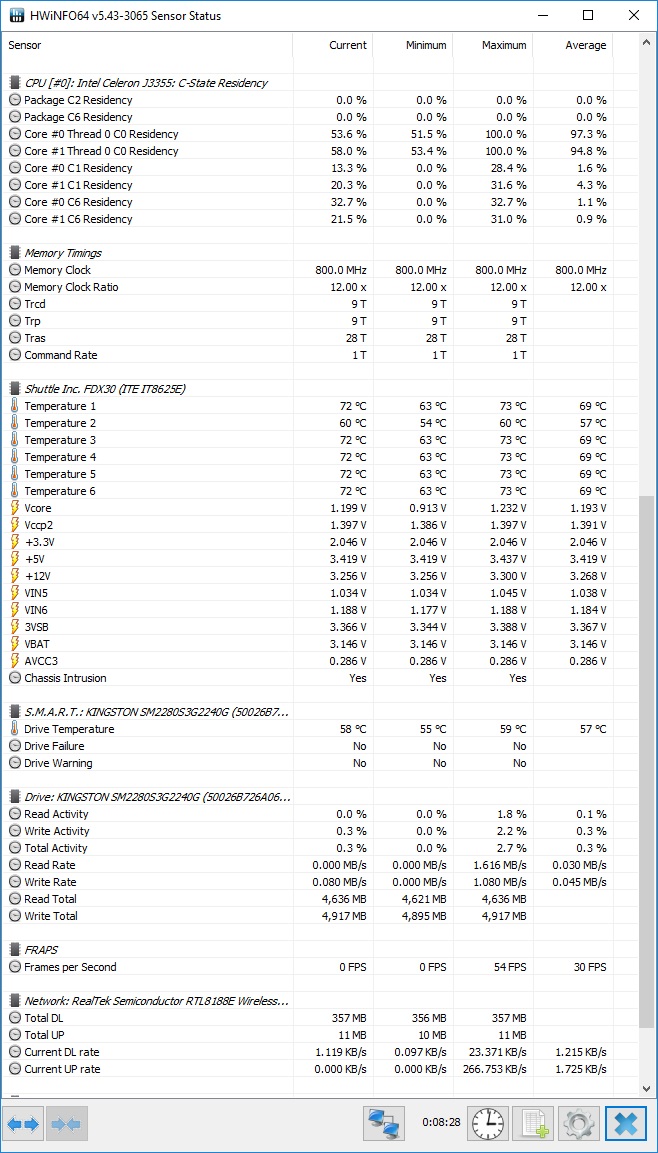This screenshot has height=1153, width=658.
Task: Click the vertical scrollbar thumb
Action: (646, 761)
